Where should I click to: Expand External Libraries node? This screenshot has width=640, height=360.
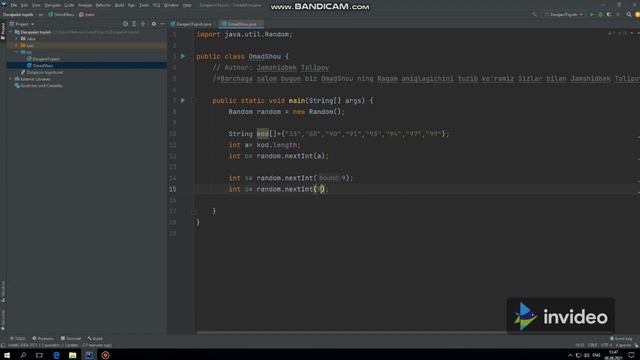(11, 79)
